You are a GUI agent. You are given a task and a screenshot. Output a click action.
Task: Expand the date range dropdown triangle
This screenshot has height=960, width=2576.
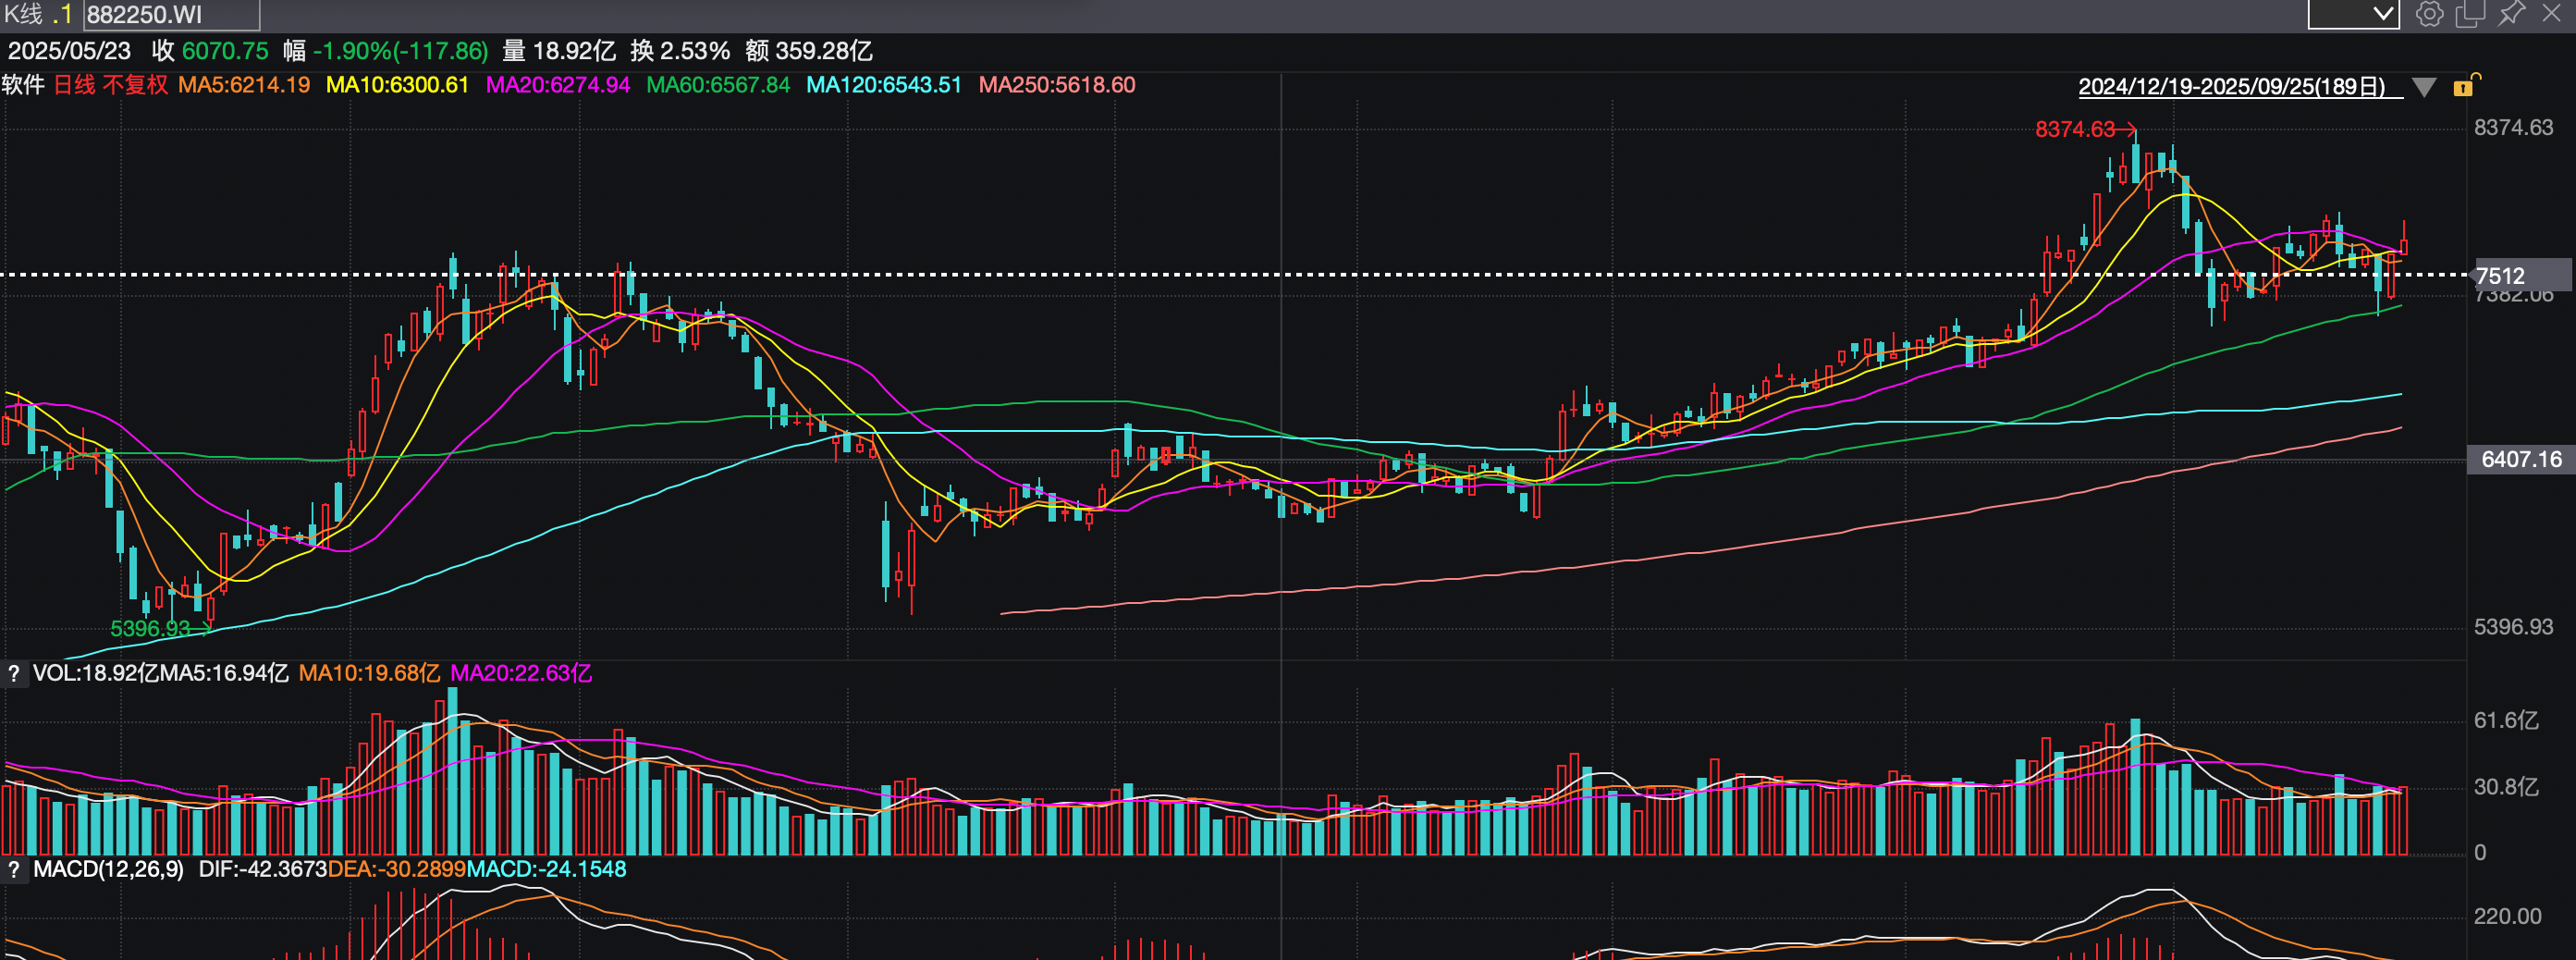[x=2424, y=87]
